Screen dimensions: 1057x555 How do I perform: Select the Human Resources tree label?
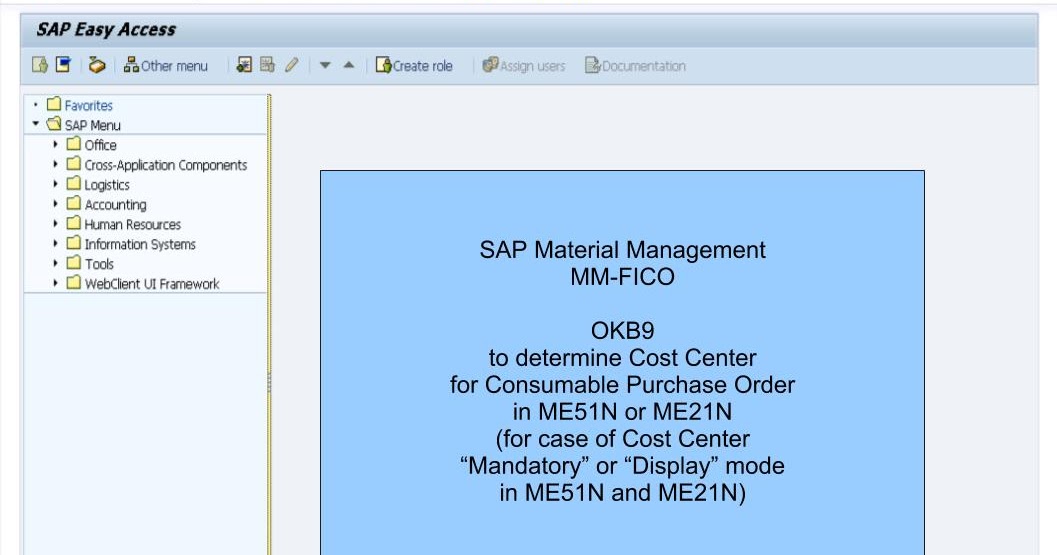(x=133, y=225)
